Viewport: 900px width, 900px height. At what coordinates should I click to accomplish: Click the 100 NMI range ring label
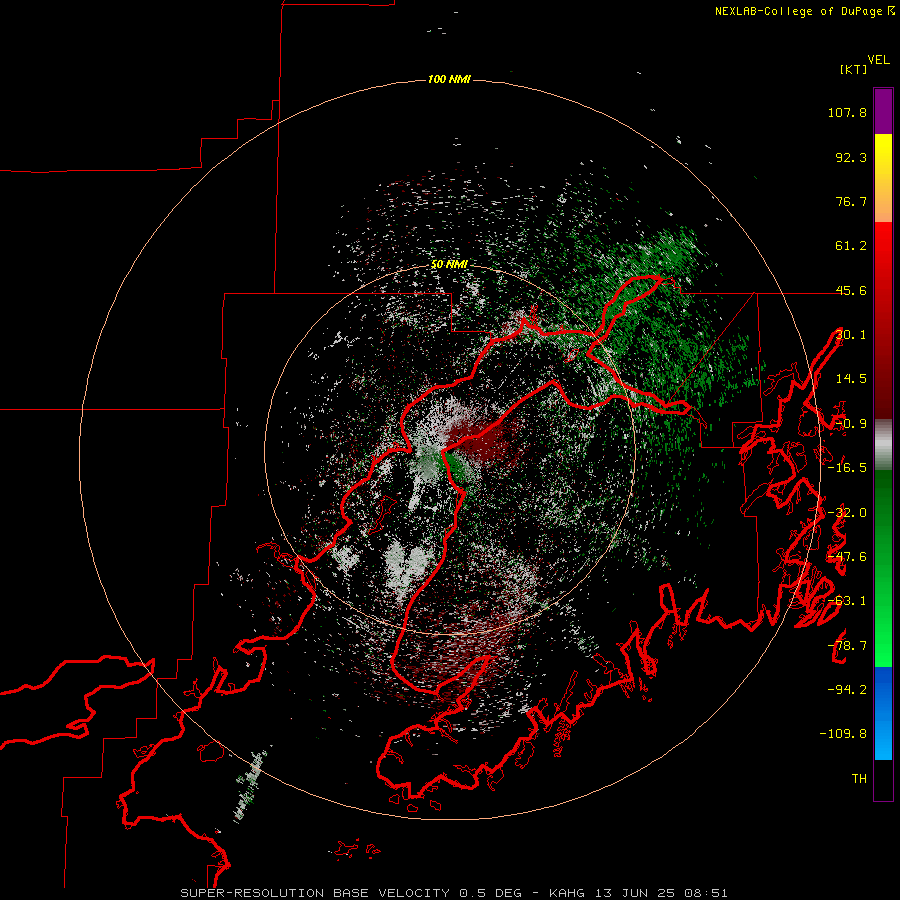coord(449,79)
